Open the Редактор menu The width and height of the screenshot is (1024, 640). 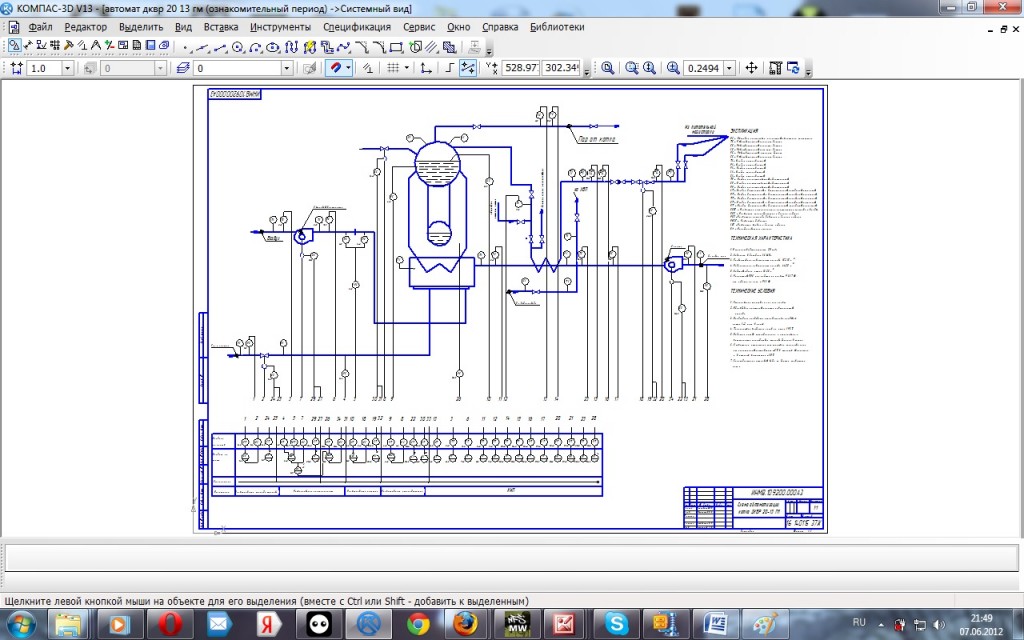(x=86, y=27)
